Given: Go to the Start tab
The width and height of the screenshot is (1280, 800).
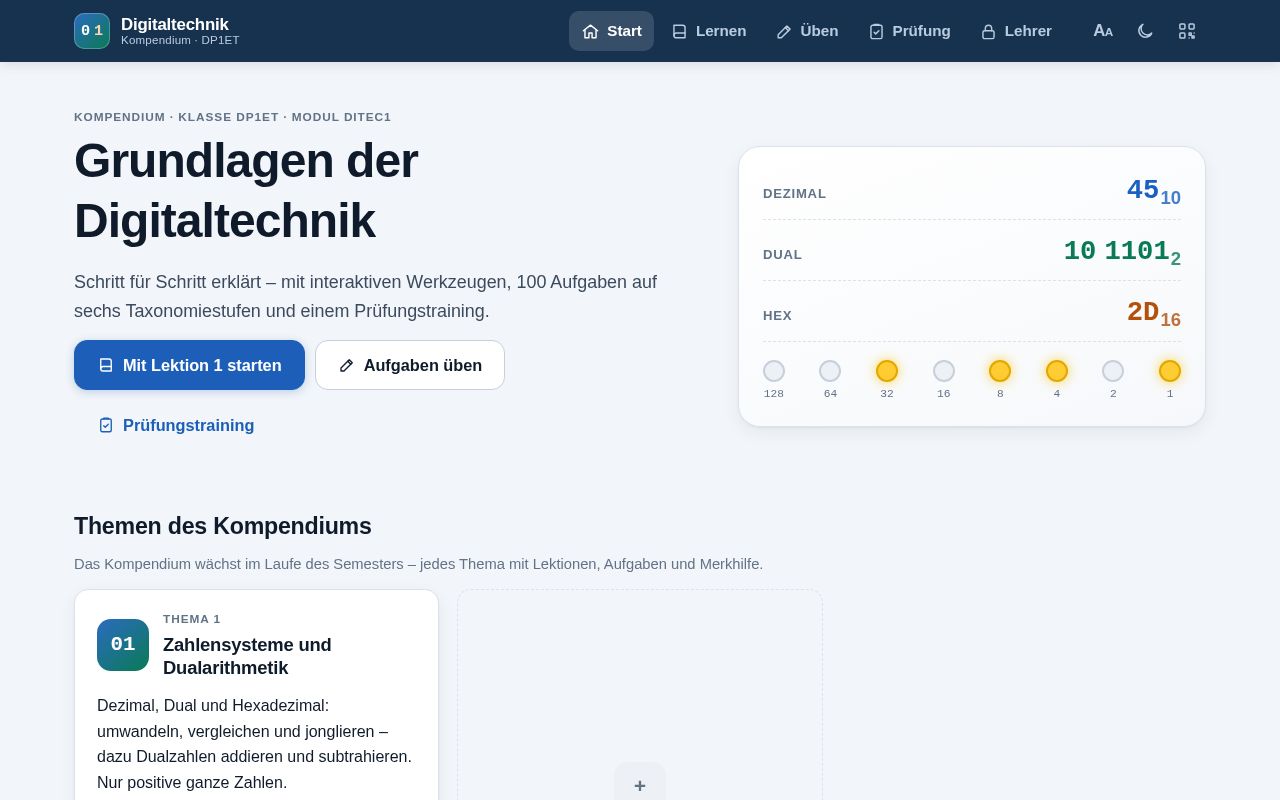Looking at the screenshot, I should pyautogui.click(x=611, y=31).
